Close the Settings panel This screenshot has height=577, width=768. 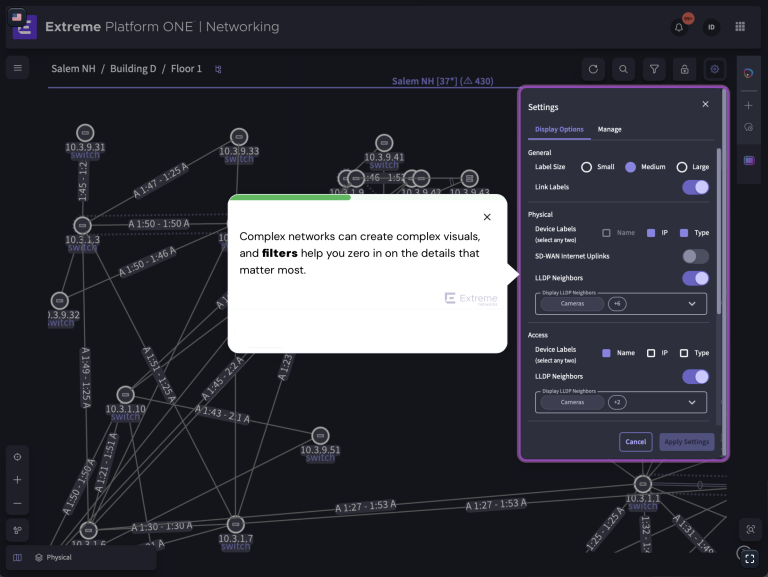(x=705, y=104)
